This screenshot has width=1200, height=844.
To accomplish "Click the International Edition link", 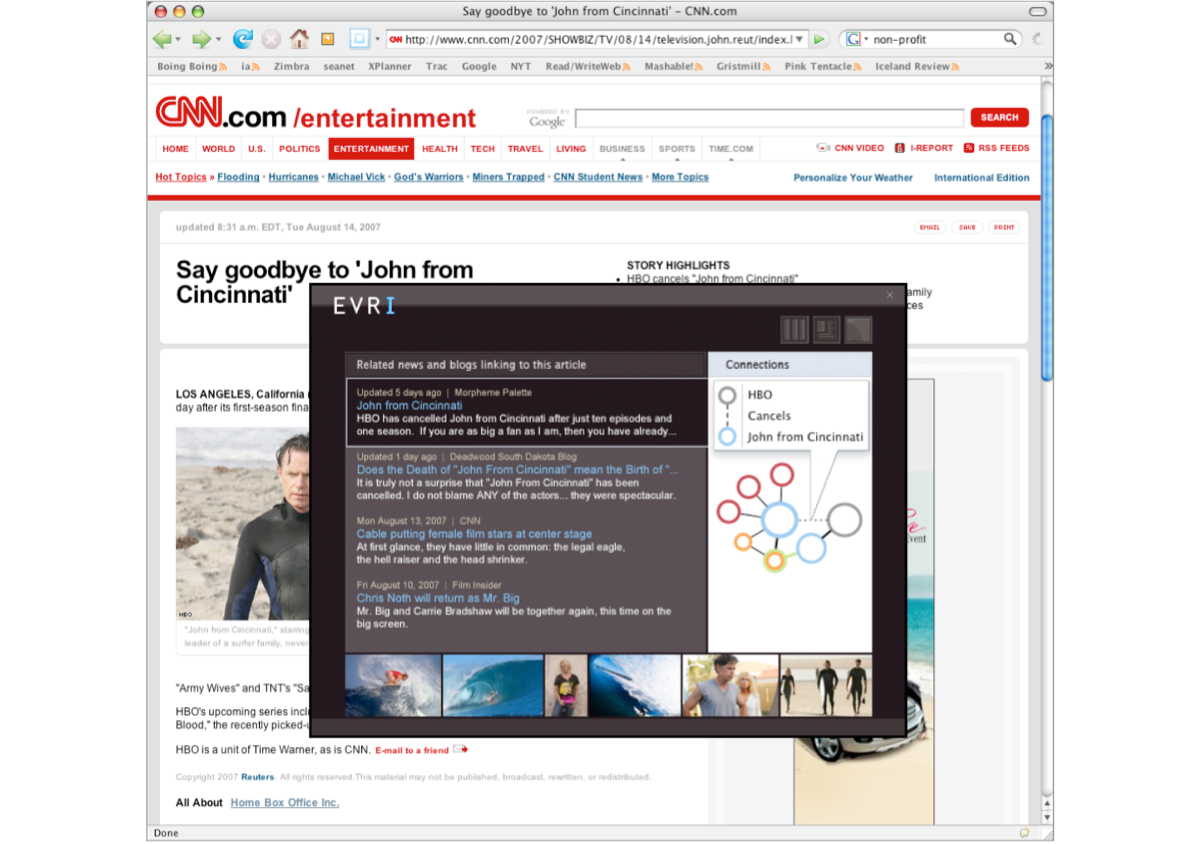I will [x=982, y=177].
